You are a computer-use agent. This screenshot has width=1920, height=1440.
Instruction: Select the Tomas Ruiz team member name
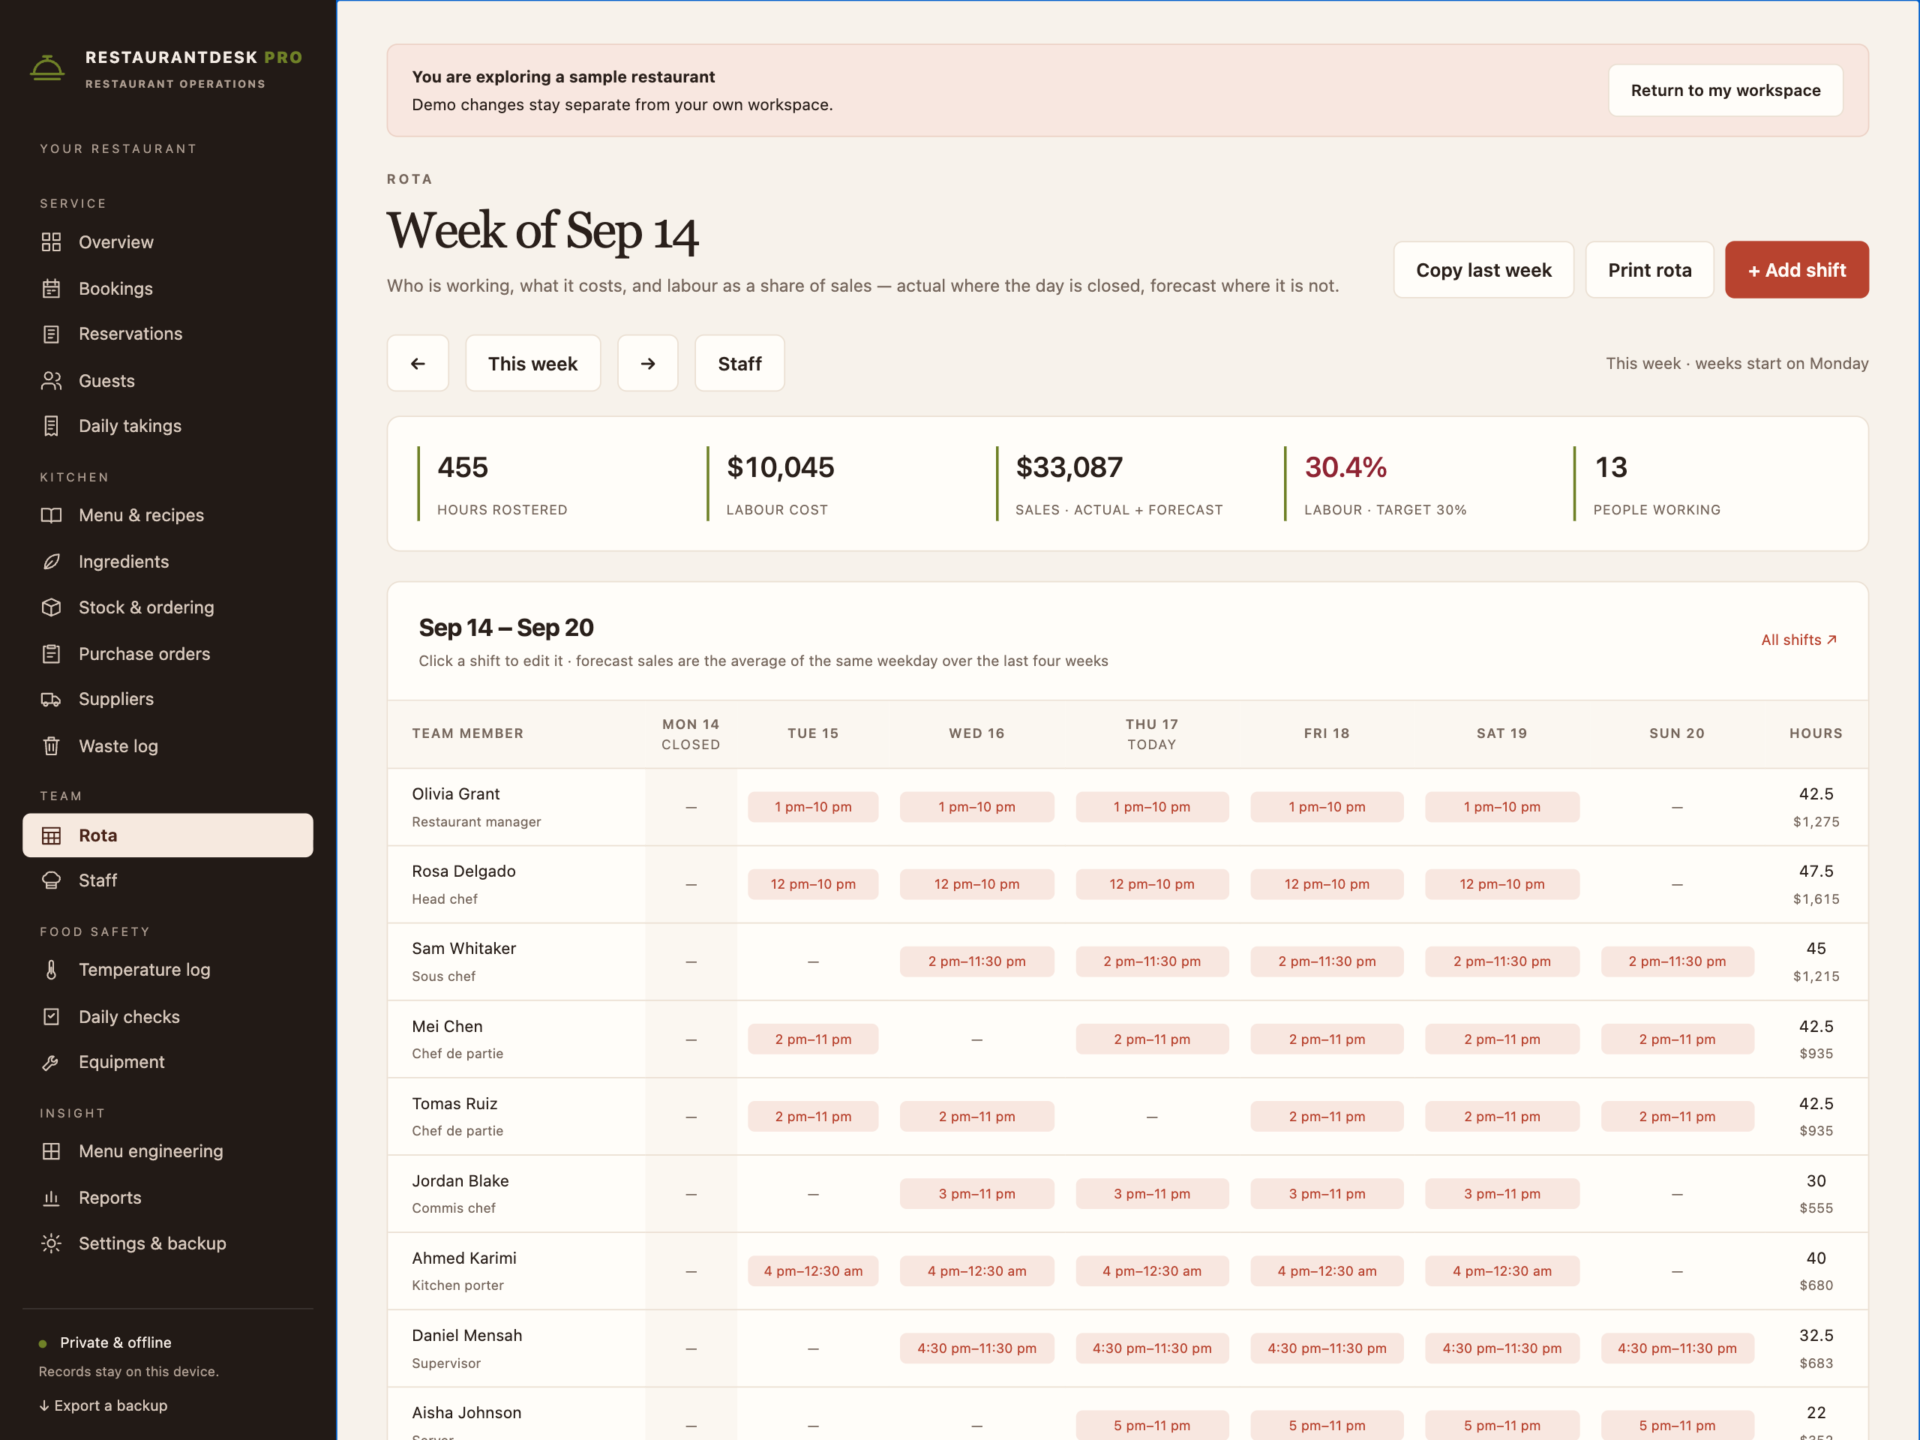pos(455,1103)
